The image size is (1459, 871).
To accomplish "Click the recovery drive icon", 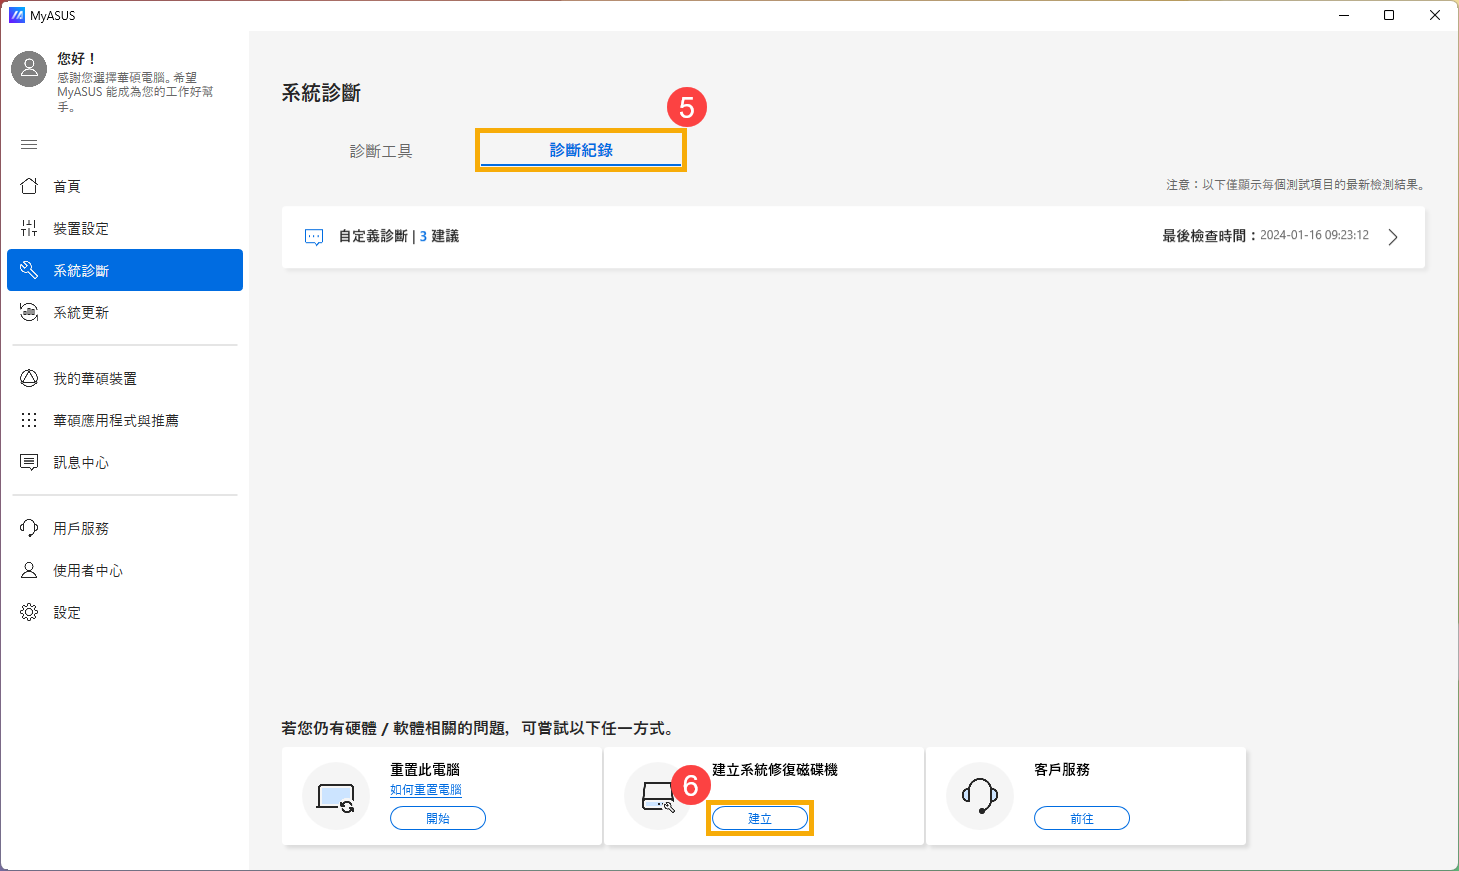I will (x=658, y=796).
